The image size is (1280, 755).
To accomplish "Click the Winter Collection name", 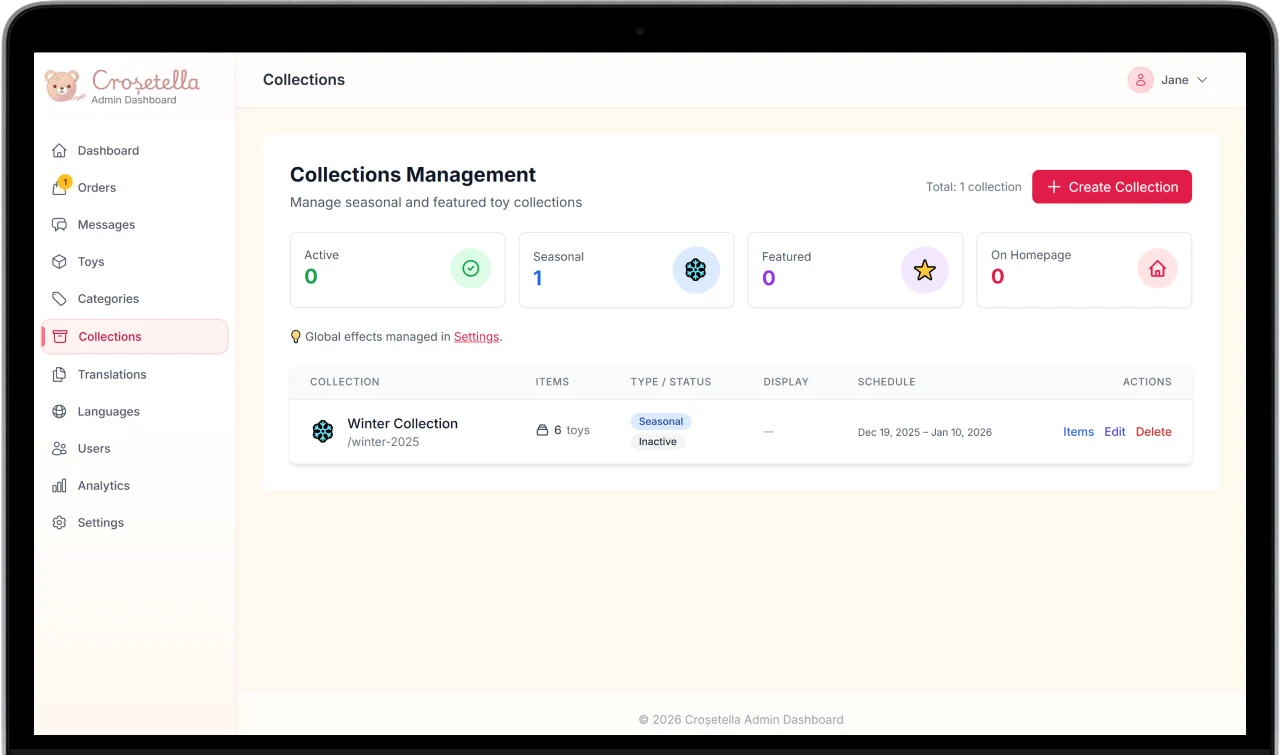I will coord(402,424).
